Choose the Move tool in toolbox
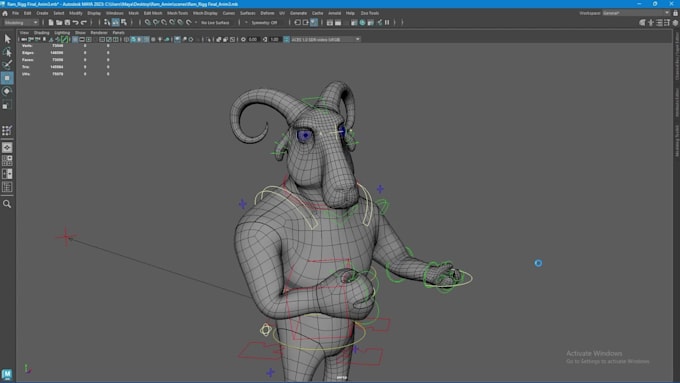The width and height of the screenshot is (680, 383). (x=7, y=78)
